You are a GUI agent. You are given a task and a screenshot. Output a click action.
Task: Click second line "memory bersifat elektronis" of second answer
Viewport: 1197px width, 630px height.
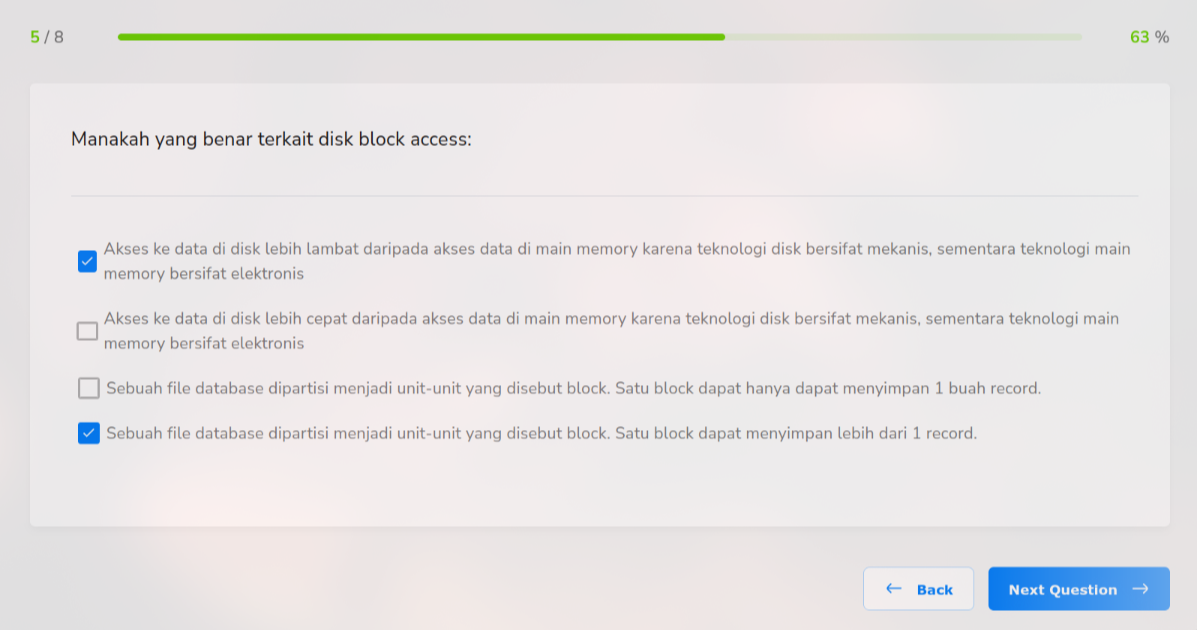click(x=204, y=343)
